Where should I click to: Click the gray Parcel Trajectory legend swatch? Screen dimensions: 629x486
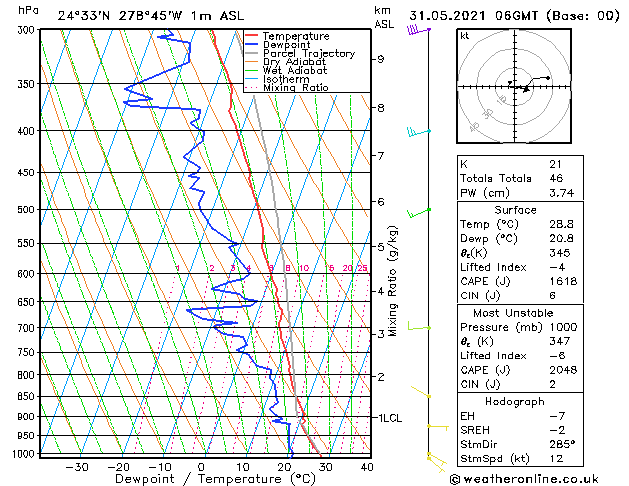click(252, 53)
